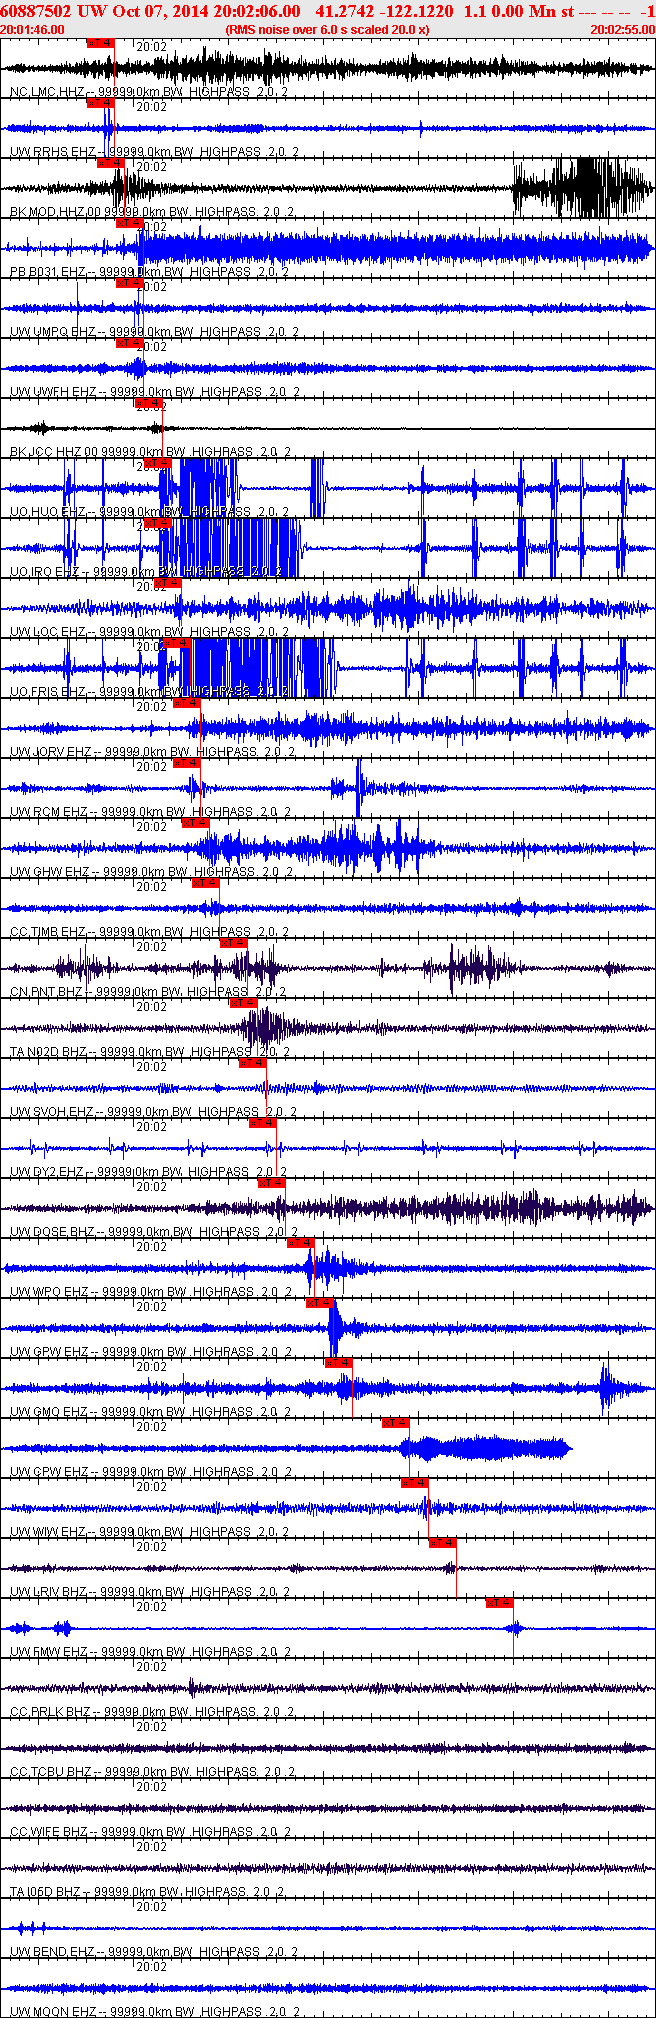The image size is (656, 2018).
Task: Click the red pick flag on UW GMO trace
Action: [339, 1363]
